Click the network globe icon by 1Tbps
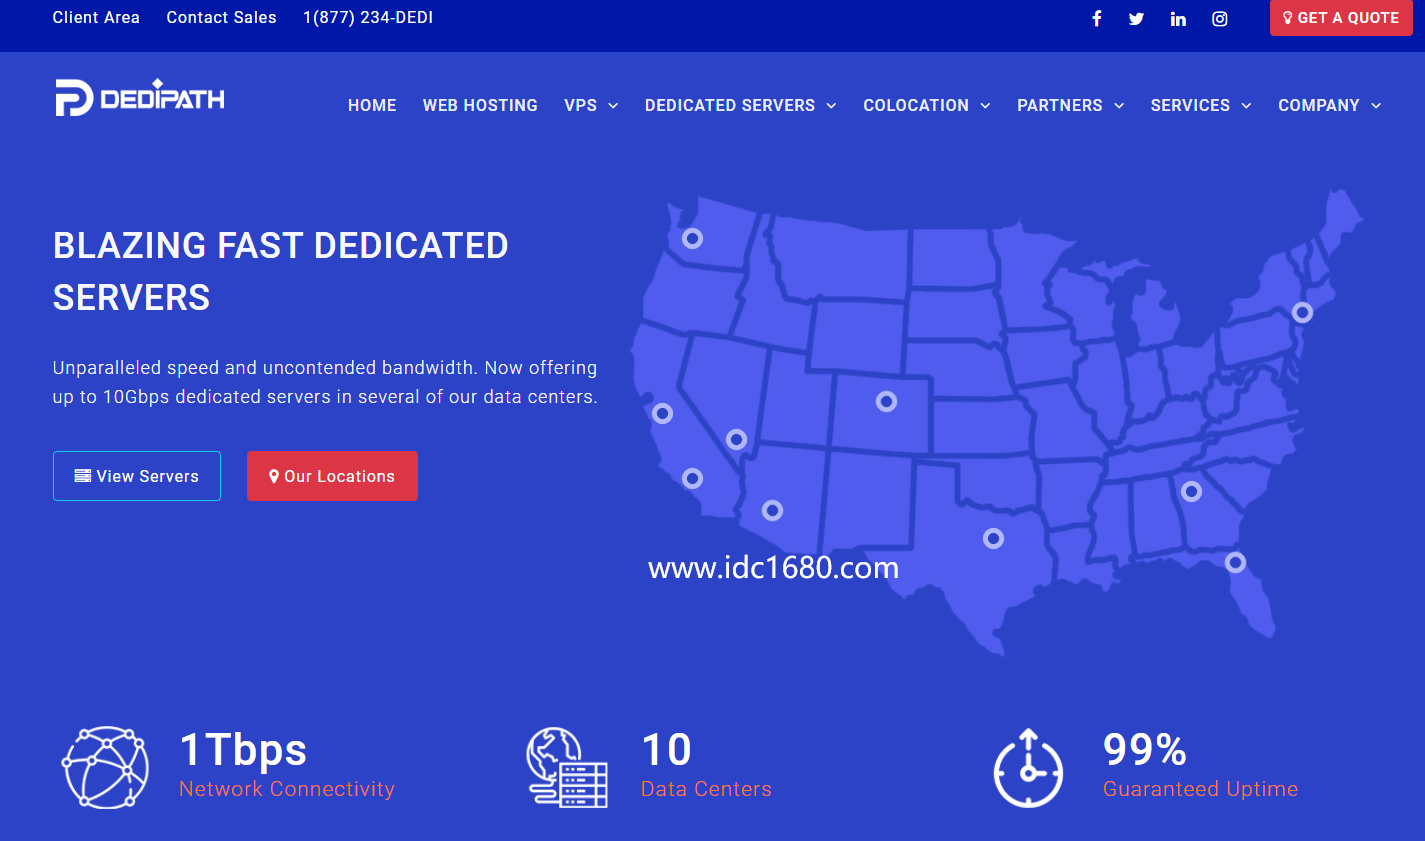Viewport: 1425px width, 841px height. tap(106, 767)
